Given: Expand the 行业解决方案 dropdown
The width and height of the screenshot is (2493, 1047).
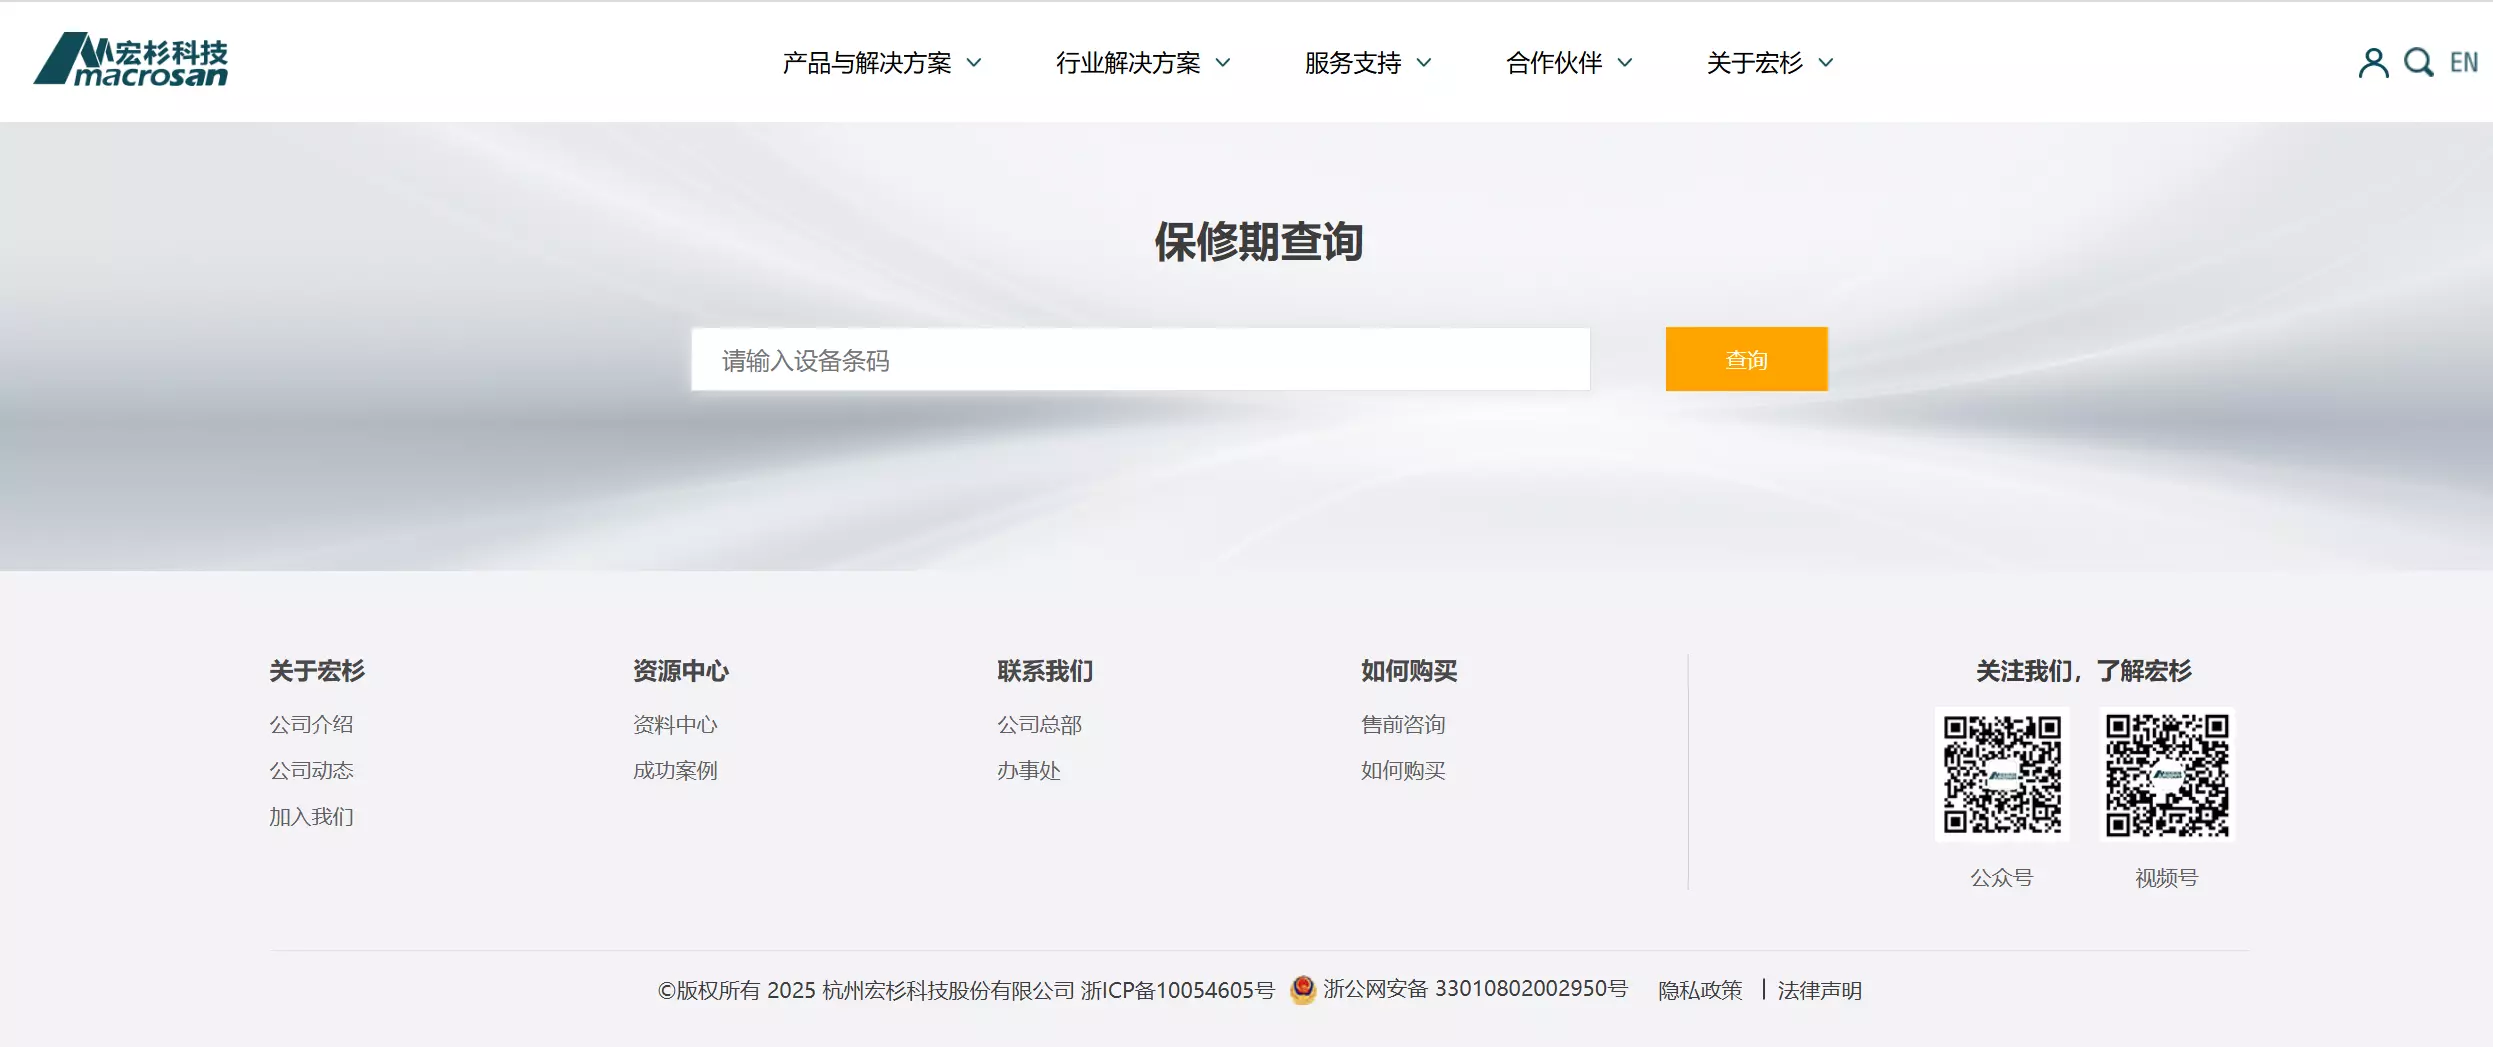Looking at the screenshot, I should [x=1142, y=63].
